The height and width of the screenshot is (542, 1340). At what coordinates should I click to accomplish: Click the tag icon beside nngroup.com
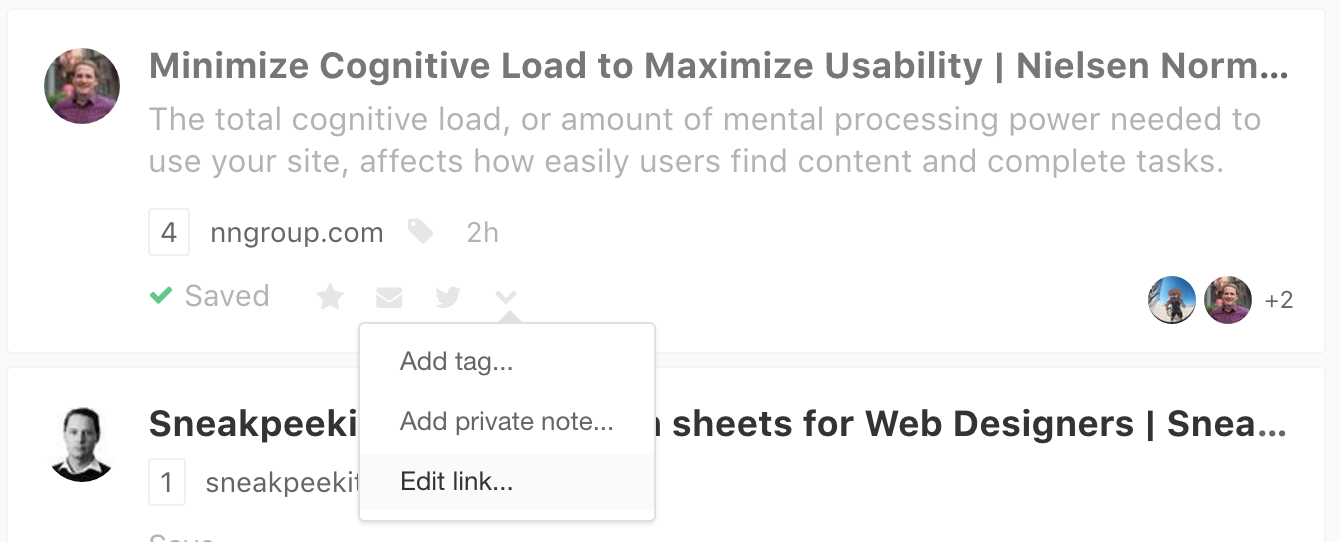[421, 233]
